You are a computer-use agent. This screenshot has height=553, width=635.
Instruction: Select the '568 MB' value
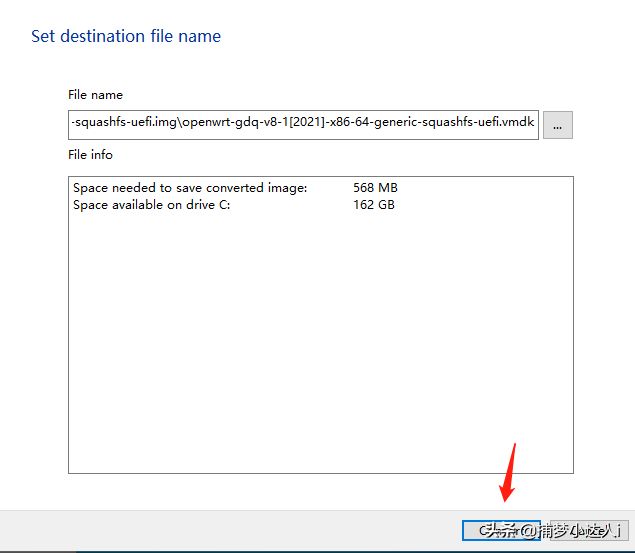point(375,188)
